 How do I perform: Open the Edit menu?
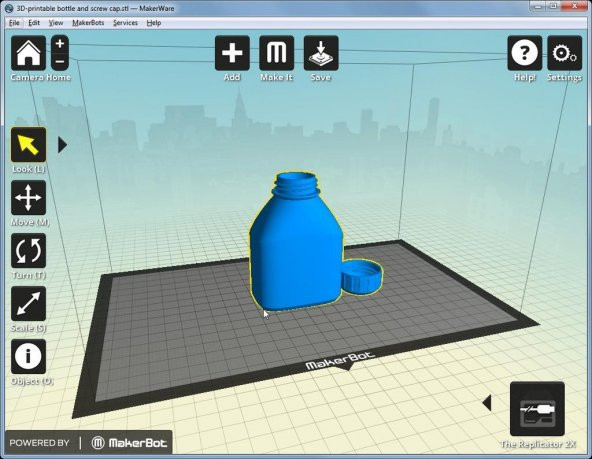point(34,23)
